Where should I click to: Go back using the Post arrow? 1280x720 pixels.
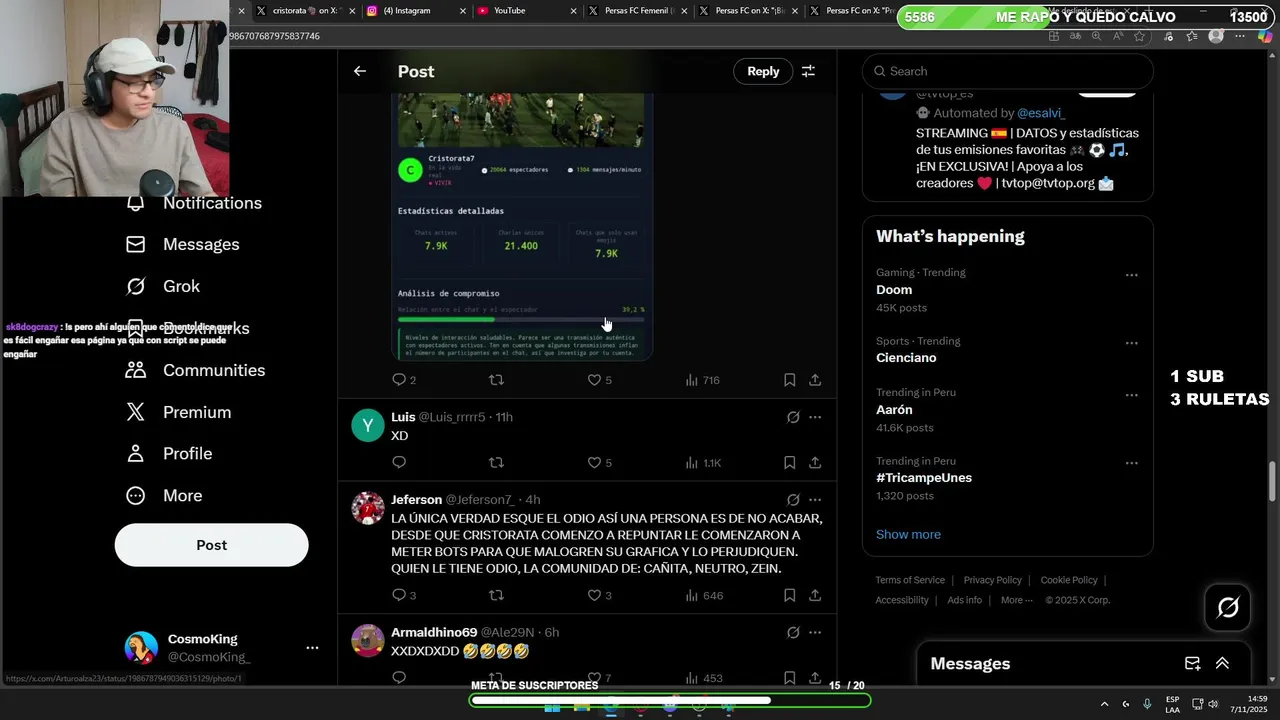point(360,71)
